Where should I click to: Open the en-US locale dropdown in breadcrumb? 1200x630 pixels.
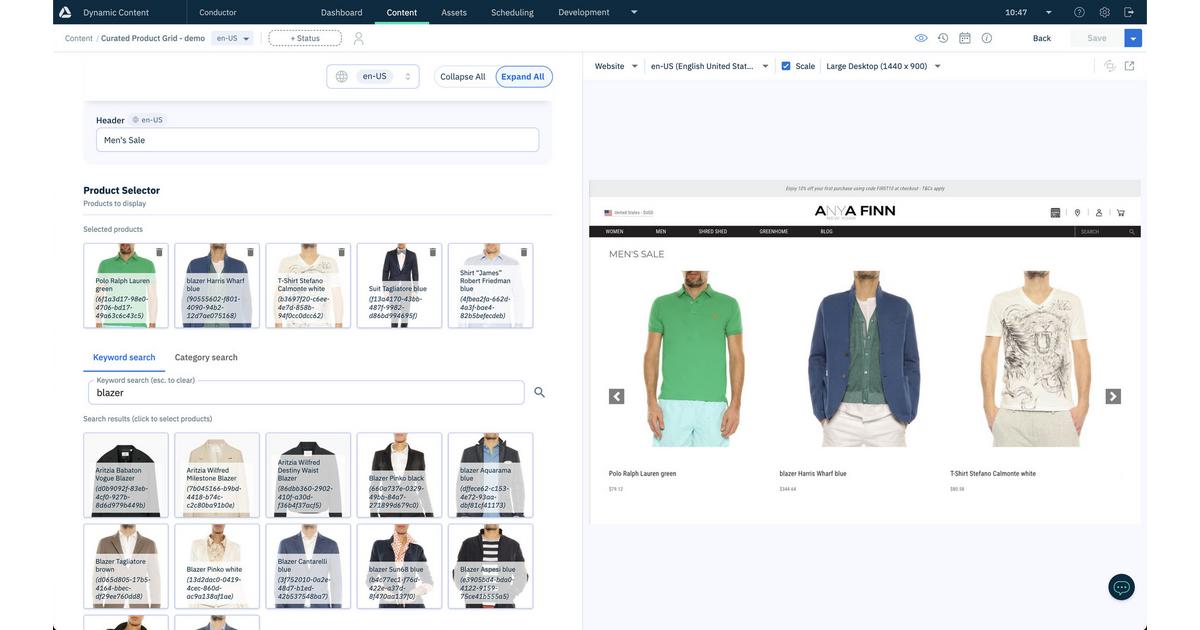tap(232, 38)
